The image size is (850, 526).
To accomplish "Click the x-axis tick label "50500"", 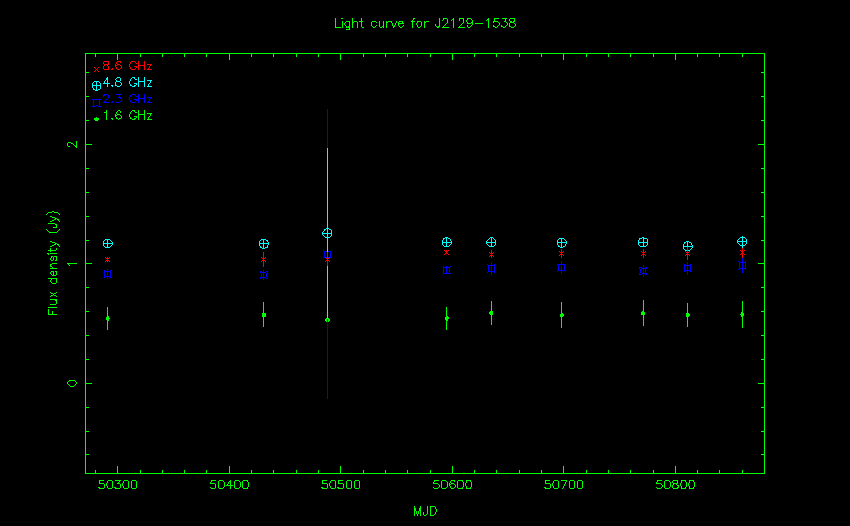I will click(340, 485).
